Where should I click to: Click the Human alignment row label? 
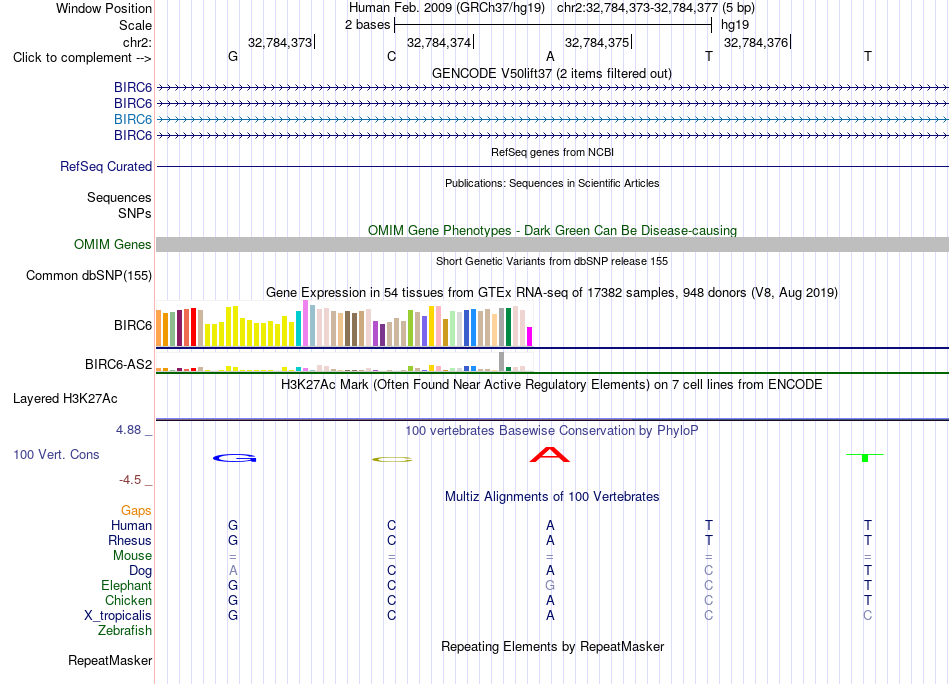(131, 525)
